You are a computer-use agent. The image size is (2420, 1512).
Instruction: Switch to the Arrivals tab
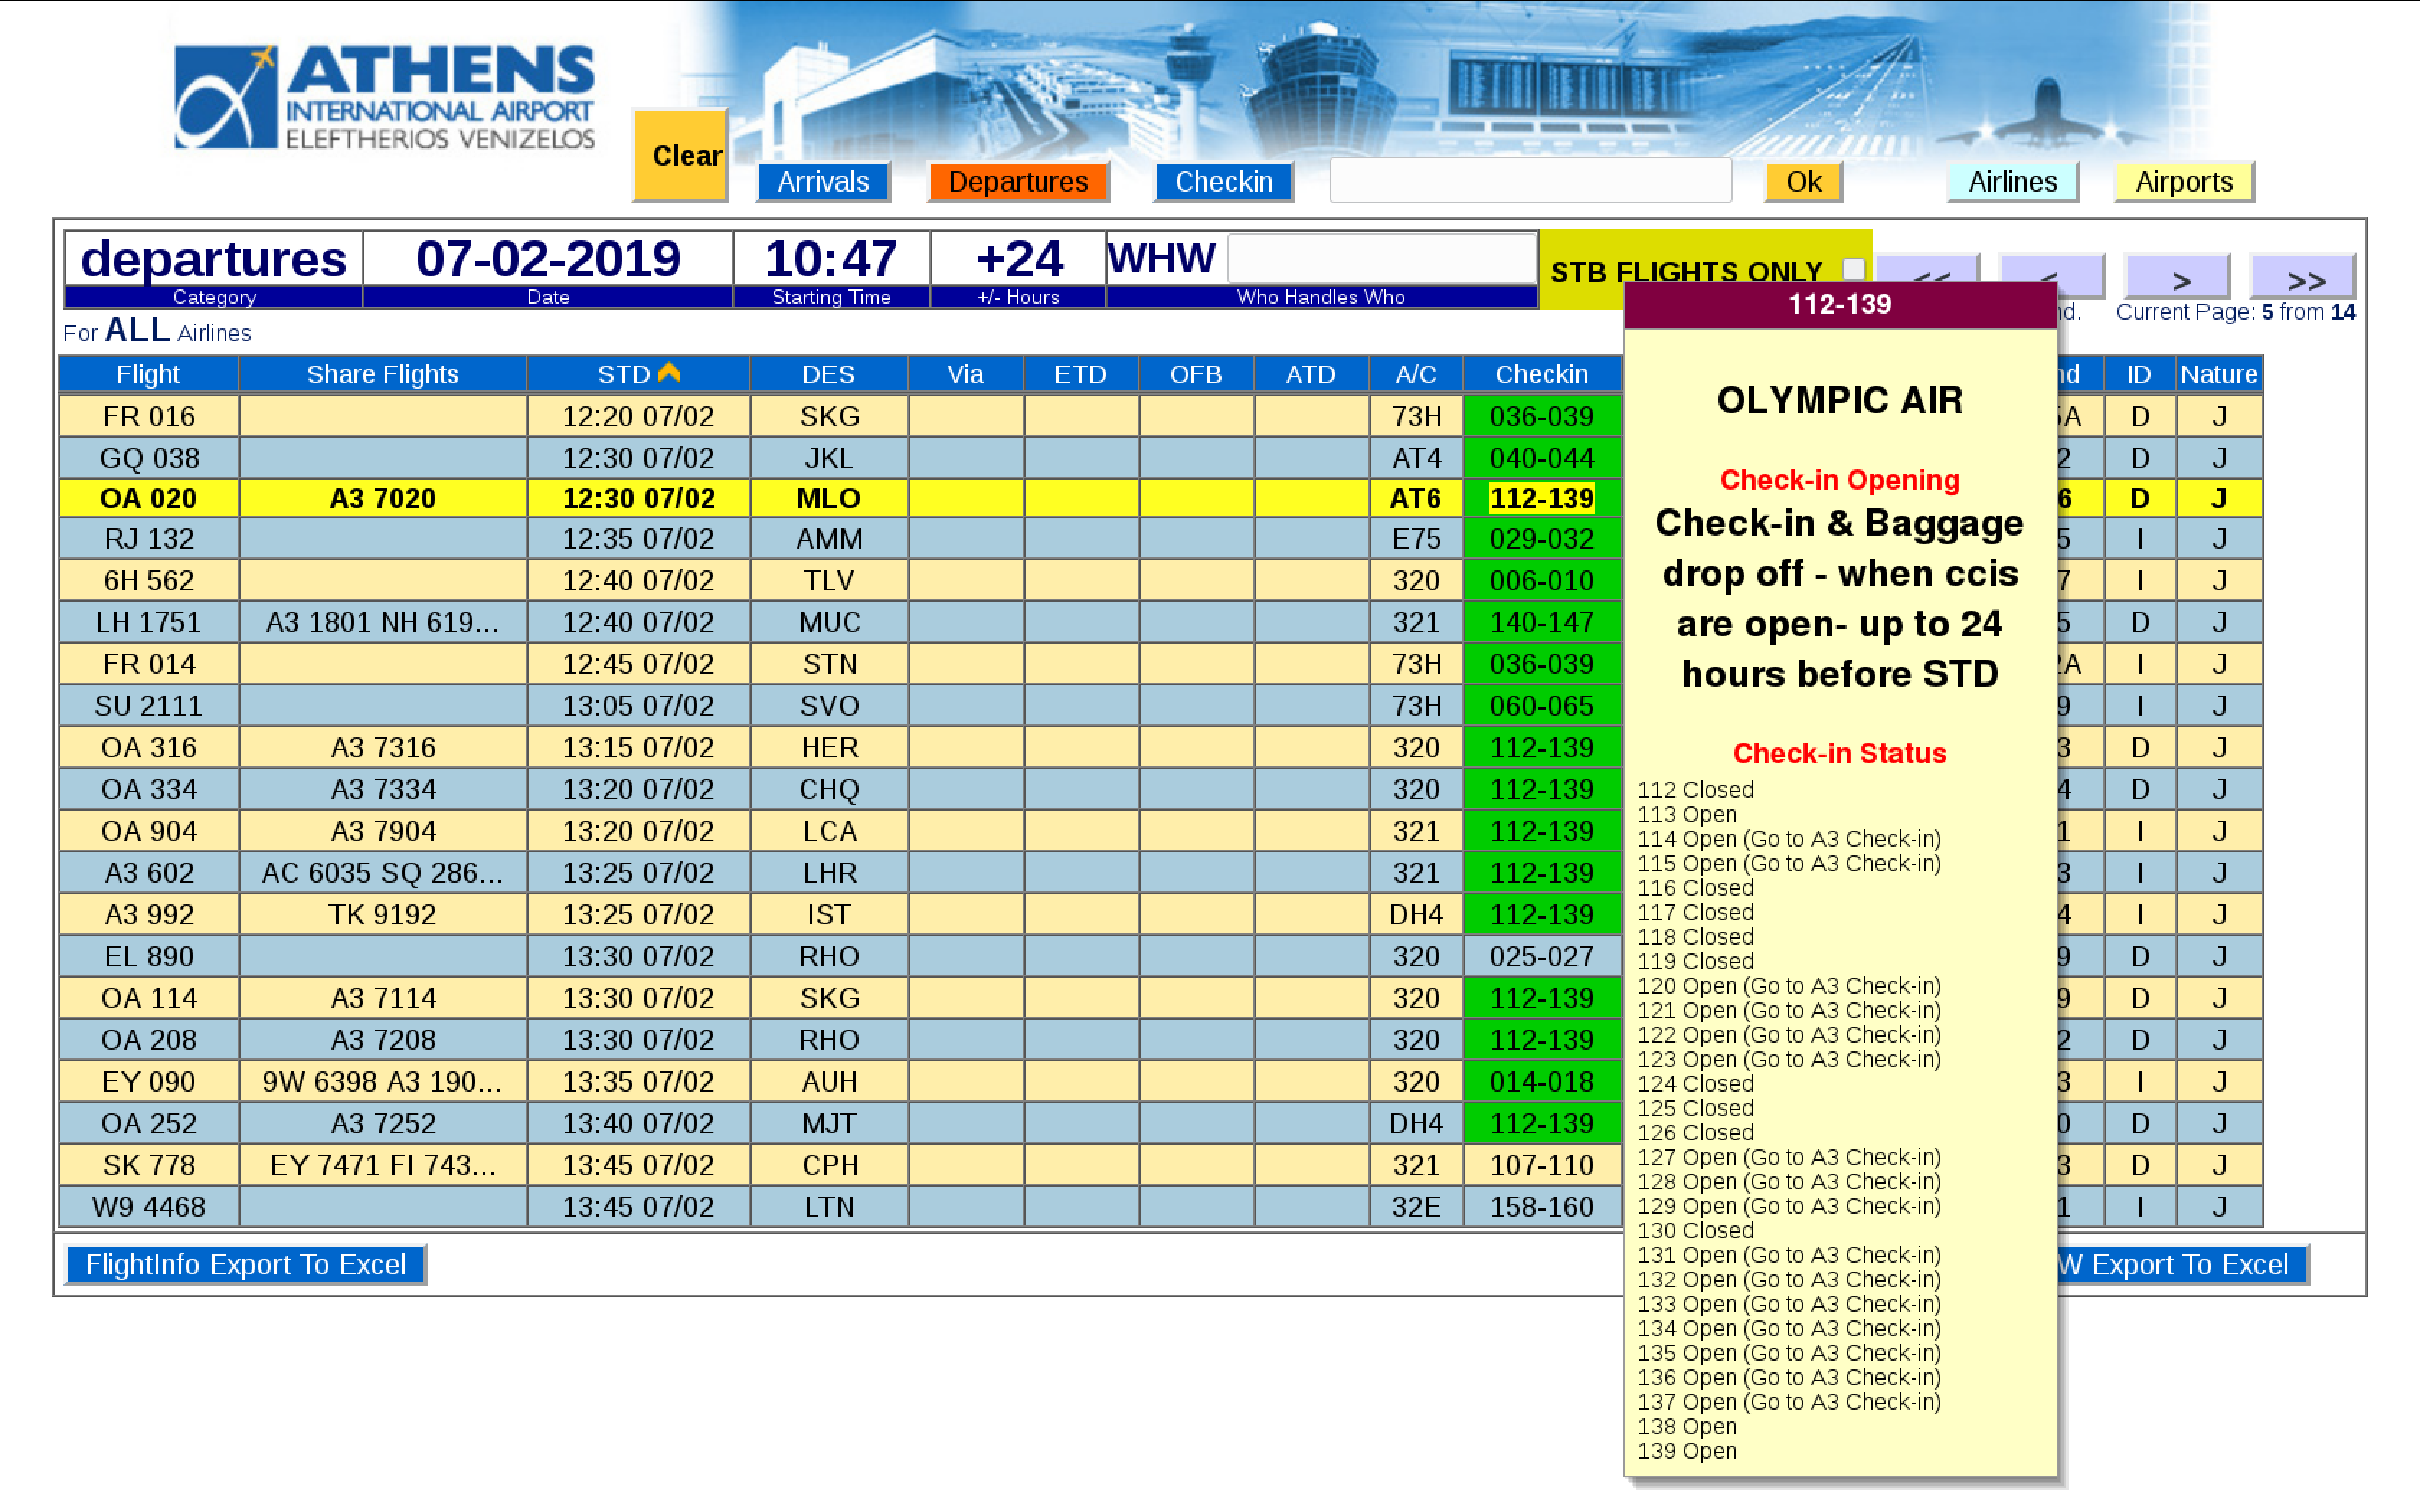click(822, 182)
